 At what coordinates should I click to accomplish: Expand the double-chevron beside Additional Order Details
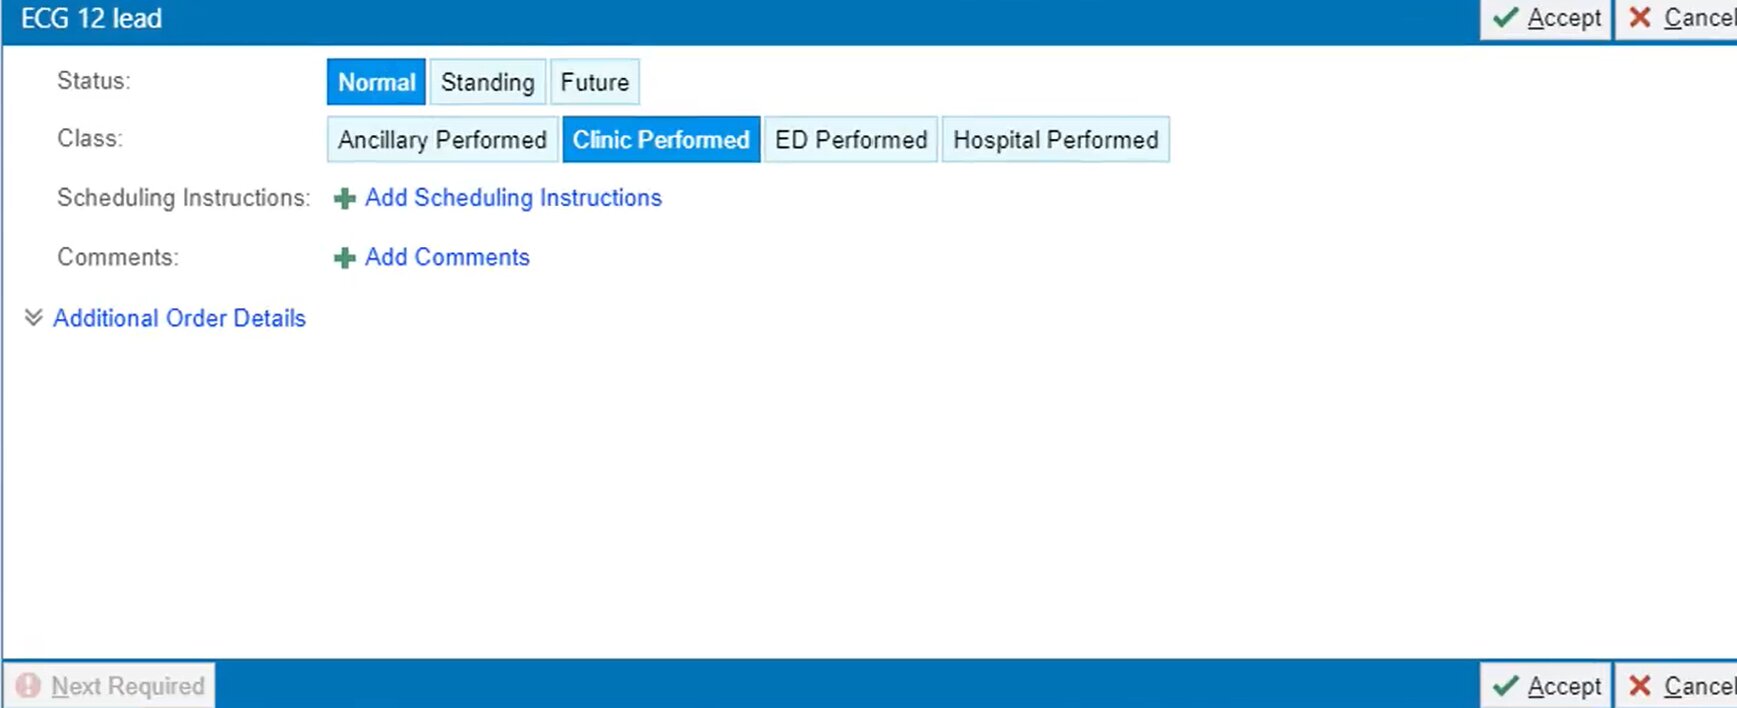(x=33, y=318)
